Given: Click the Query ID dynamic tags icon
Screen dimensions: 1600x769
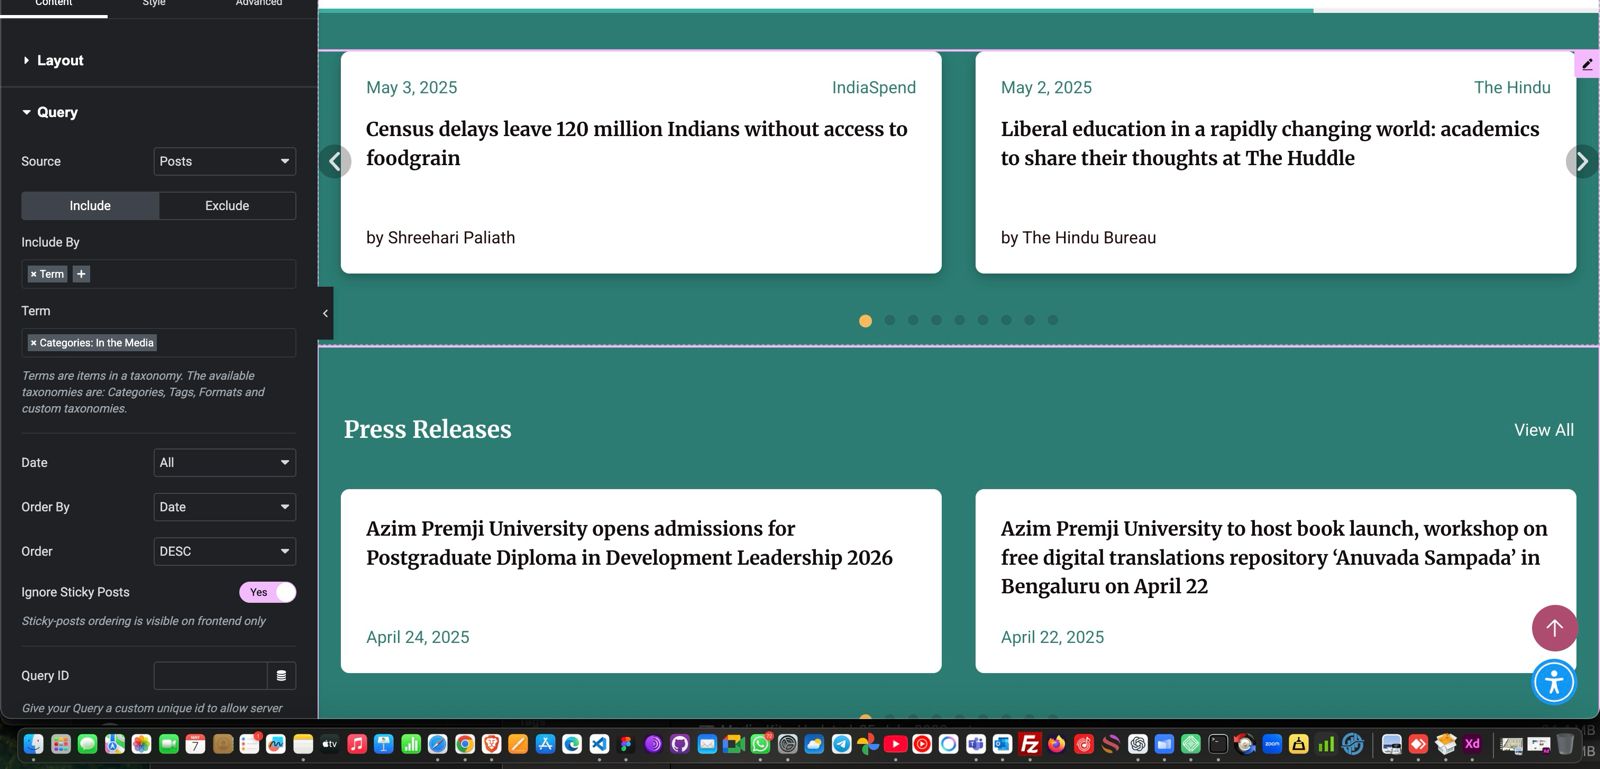Looking at the screenshot, I should (x=281, y=676).
